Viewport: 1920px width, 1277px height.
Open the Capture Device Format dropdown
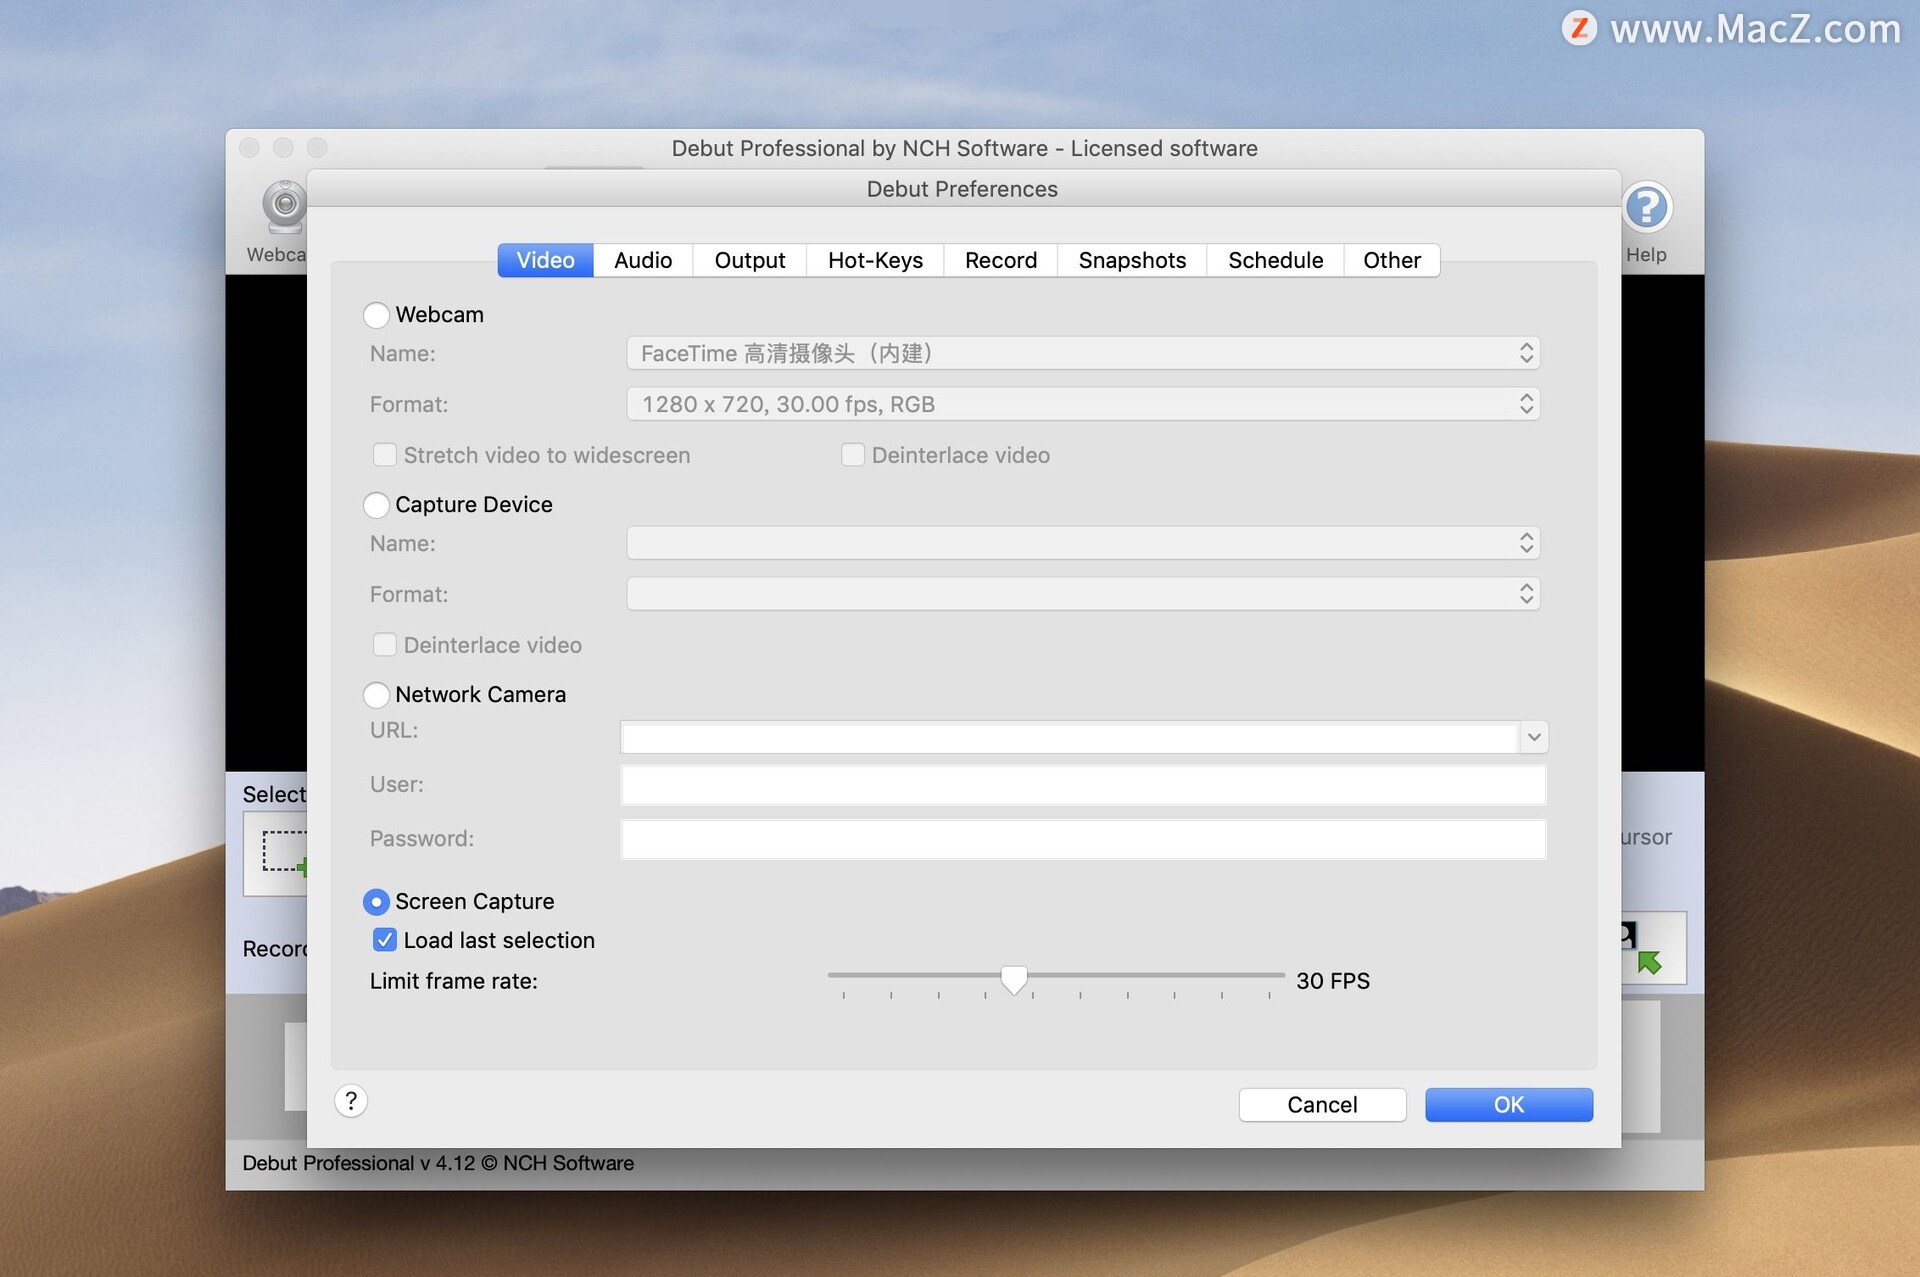coord(1083,594)
